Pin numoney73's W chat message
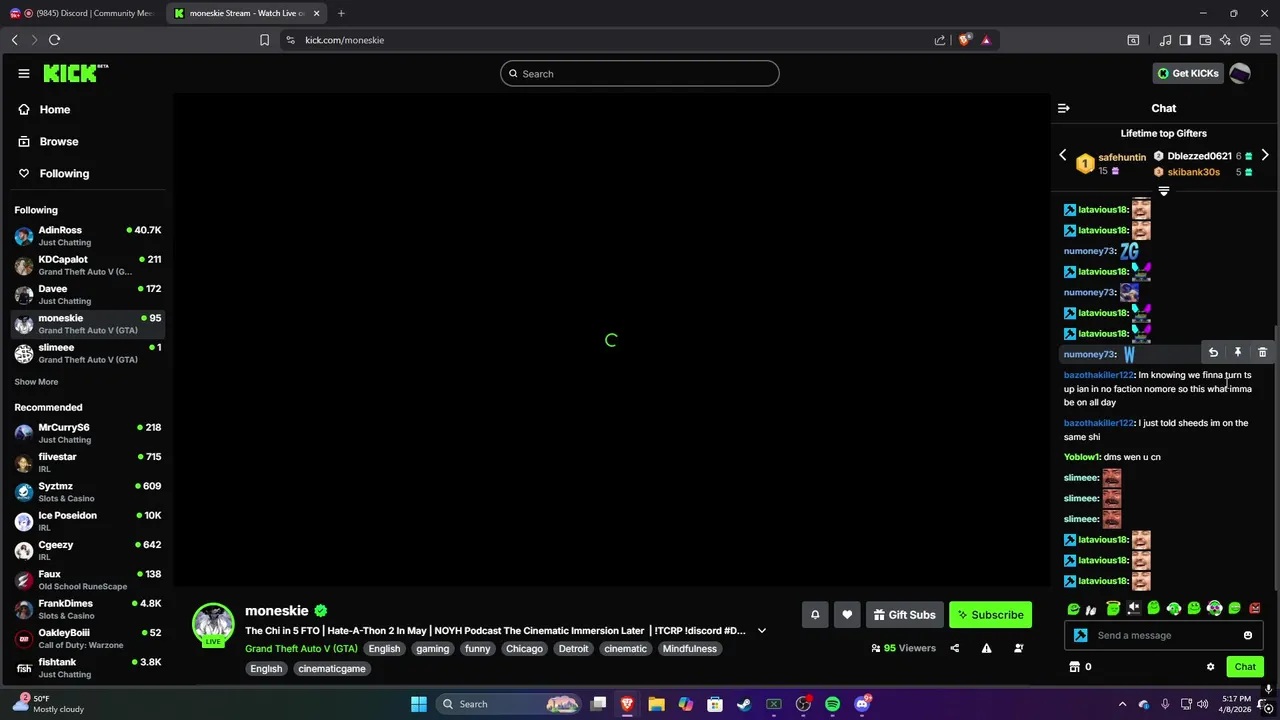The height and width of the screenshot is (720, 1280). (x=1238, y=353)
